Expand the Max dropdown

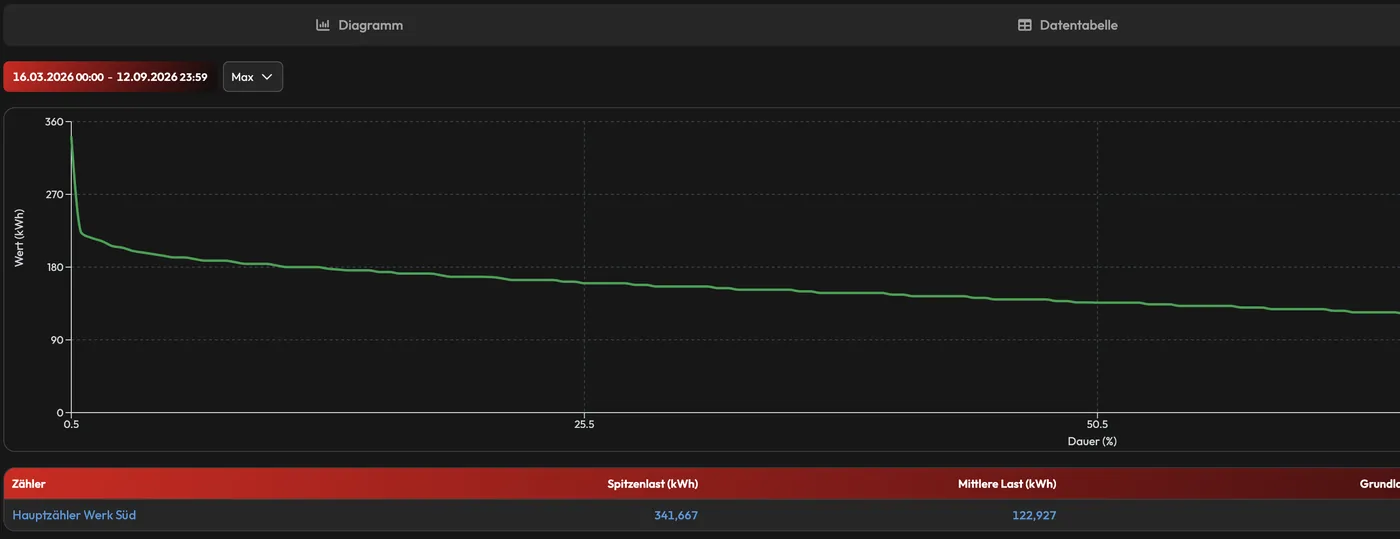pyautogui.click(x=253, y=77)
